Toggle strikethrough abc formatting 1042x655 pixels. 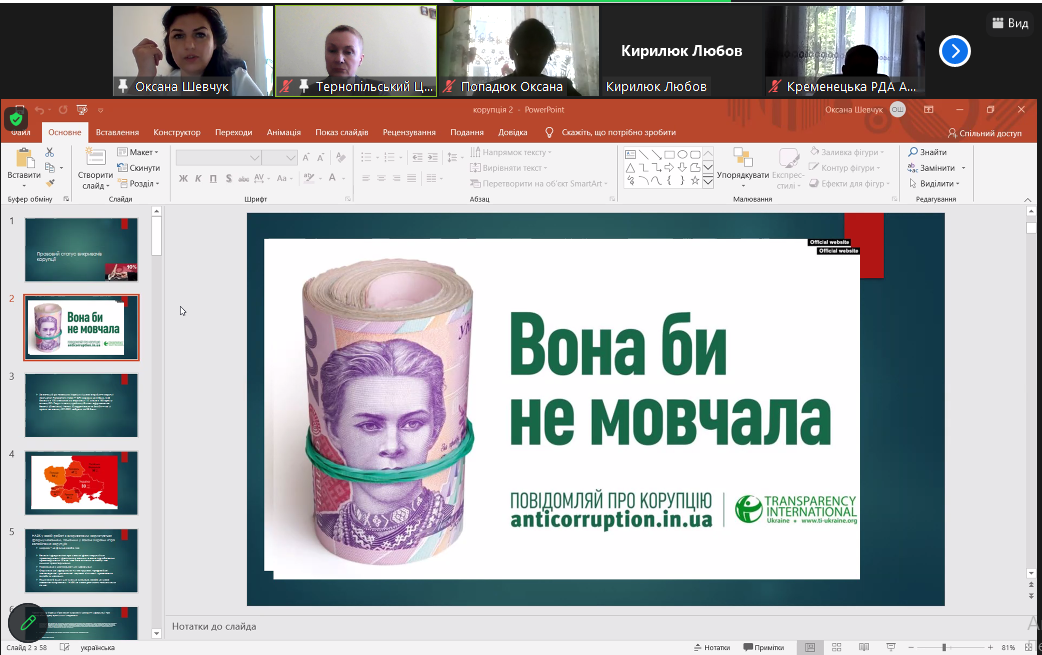244,178
